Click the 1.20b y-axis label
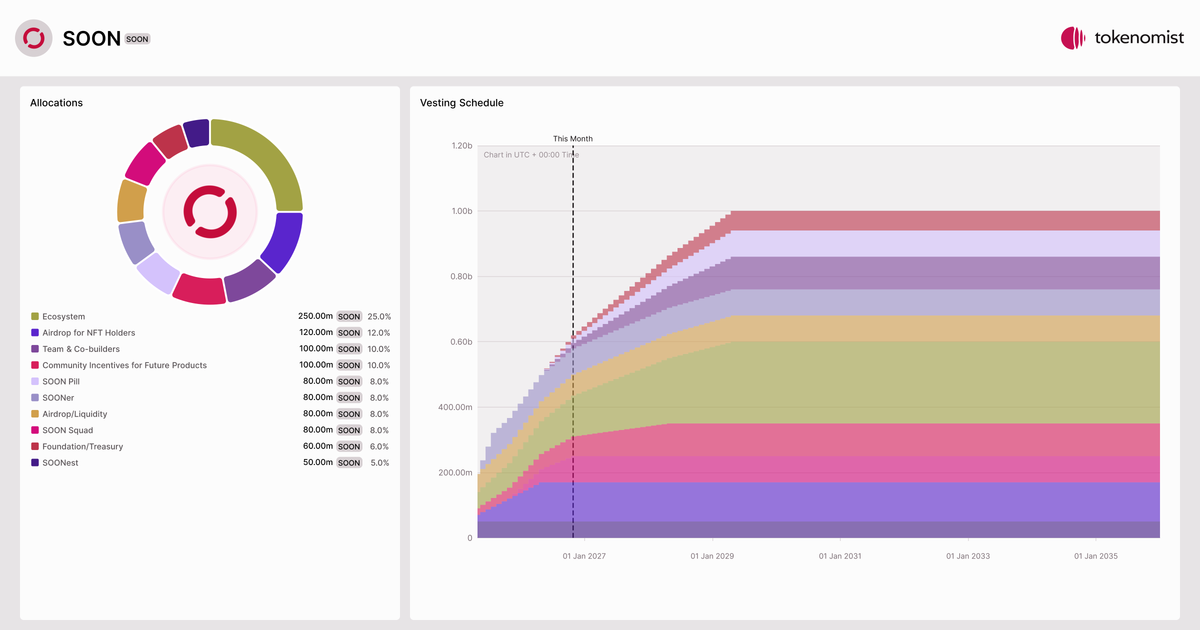 pyautogui.click(x=461, y=146)
